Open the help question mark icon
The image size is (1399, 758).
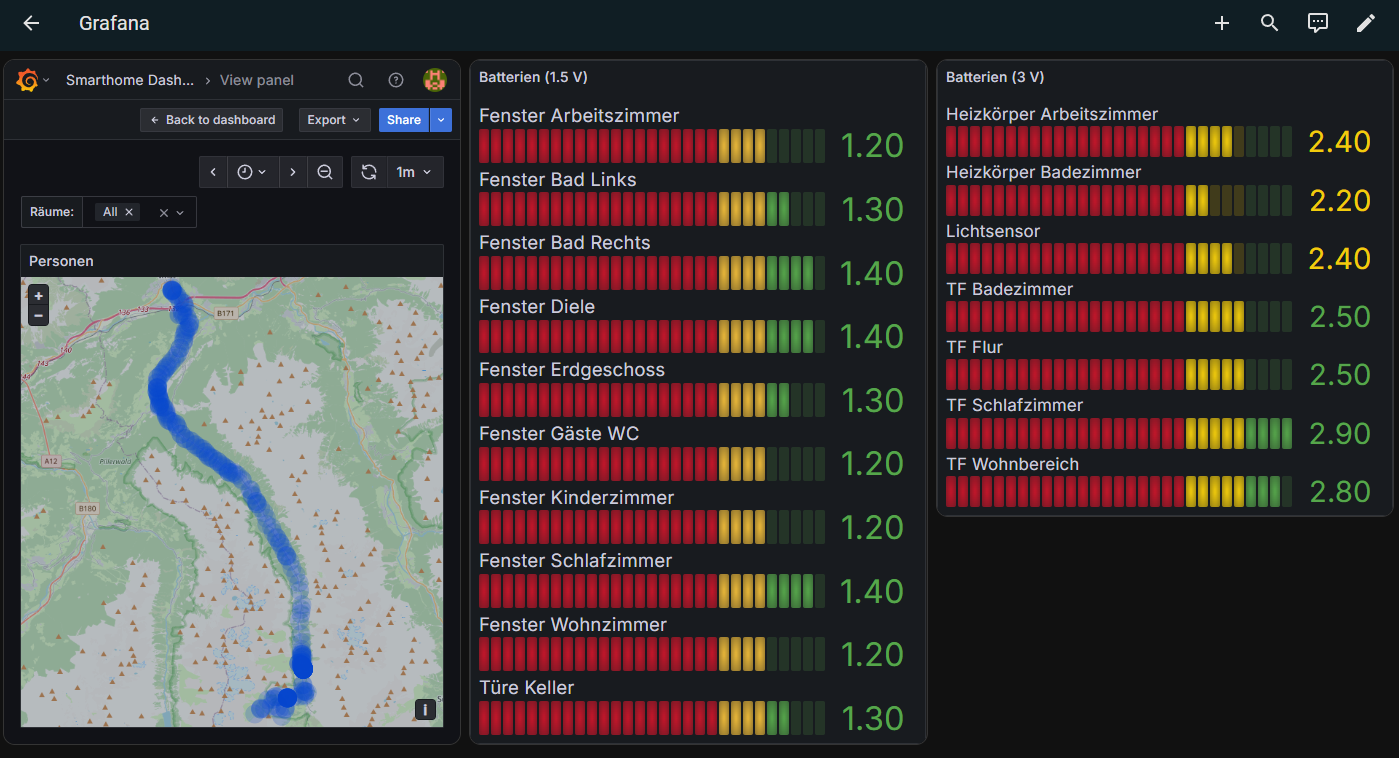click(x=396, y=80)
